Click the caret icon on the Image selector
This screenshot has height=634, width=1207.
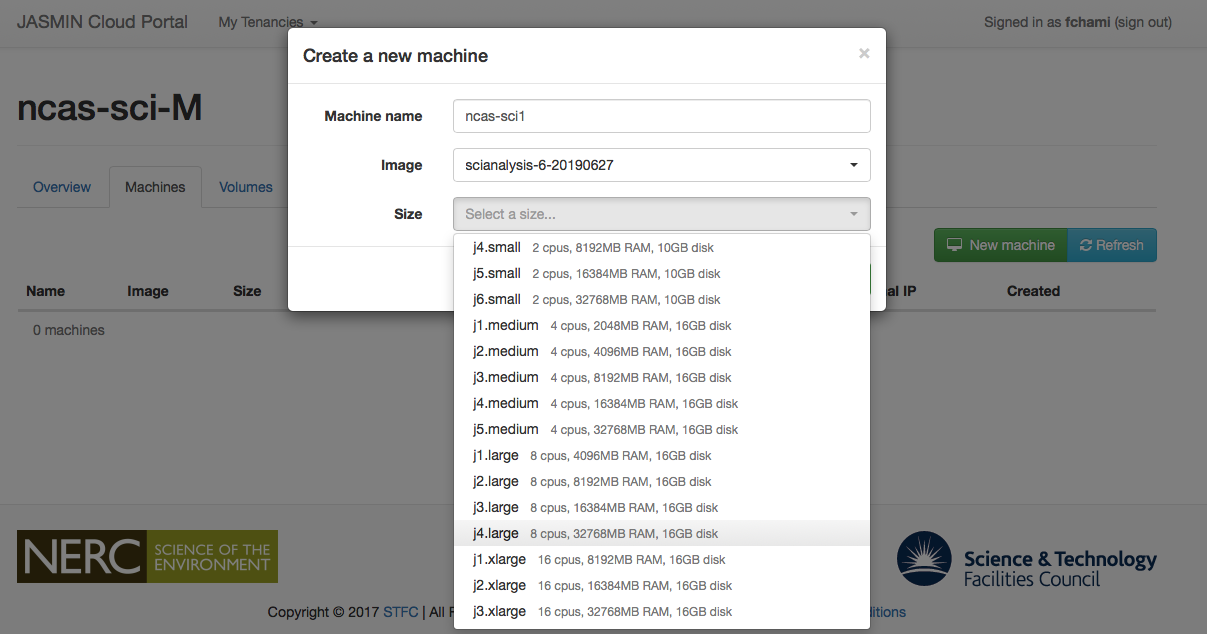(854, 165)
